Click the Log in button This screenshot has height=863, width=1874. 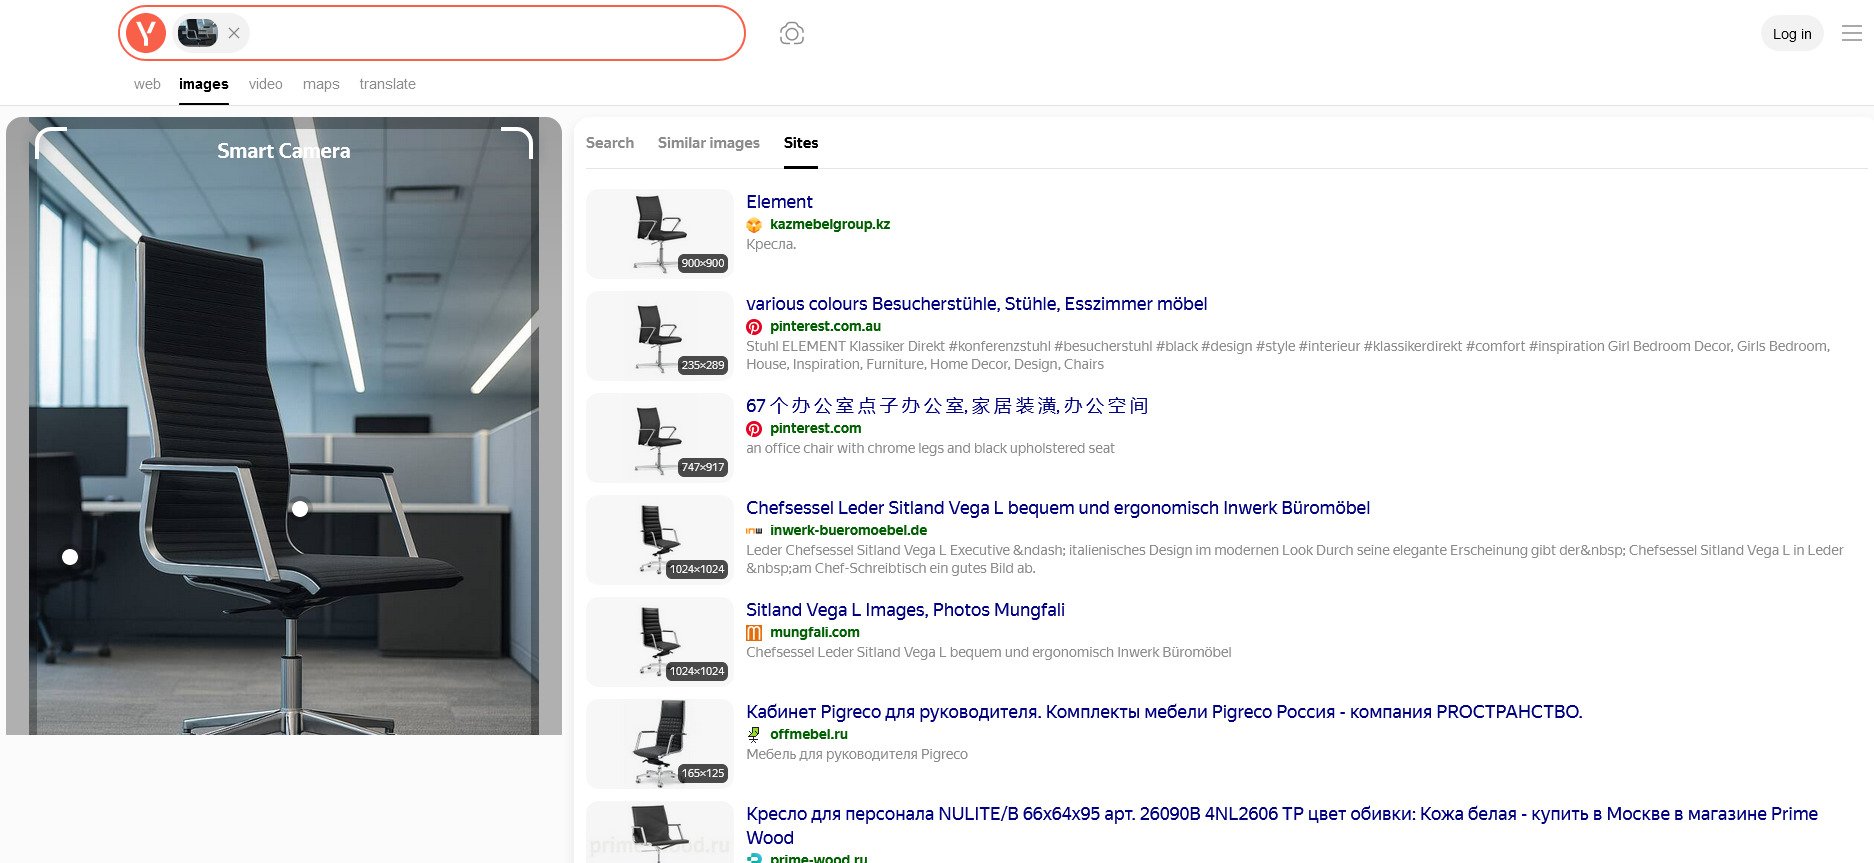(1792, 33)
